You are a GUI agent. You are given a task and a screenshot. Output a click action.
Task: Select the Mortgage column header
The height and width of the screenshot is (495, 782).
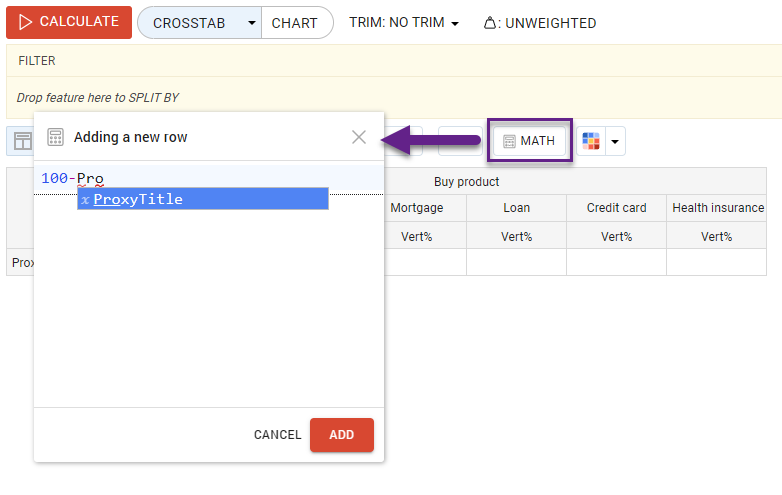416,208
